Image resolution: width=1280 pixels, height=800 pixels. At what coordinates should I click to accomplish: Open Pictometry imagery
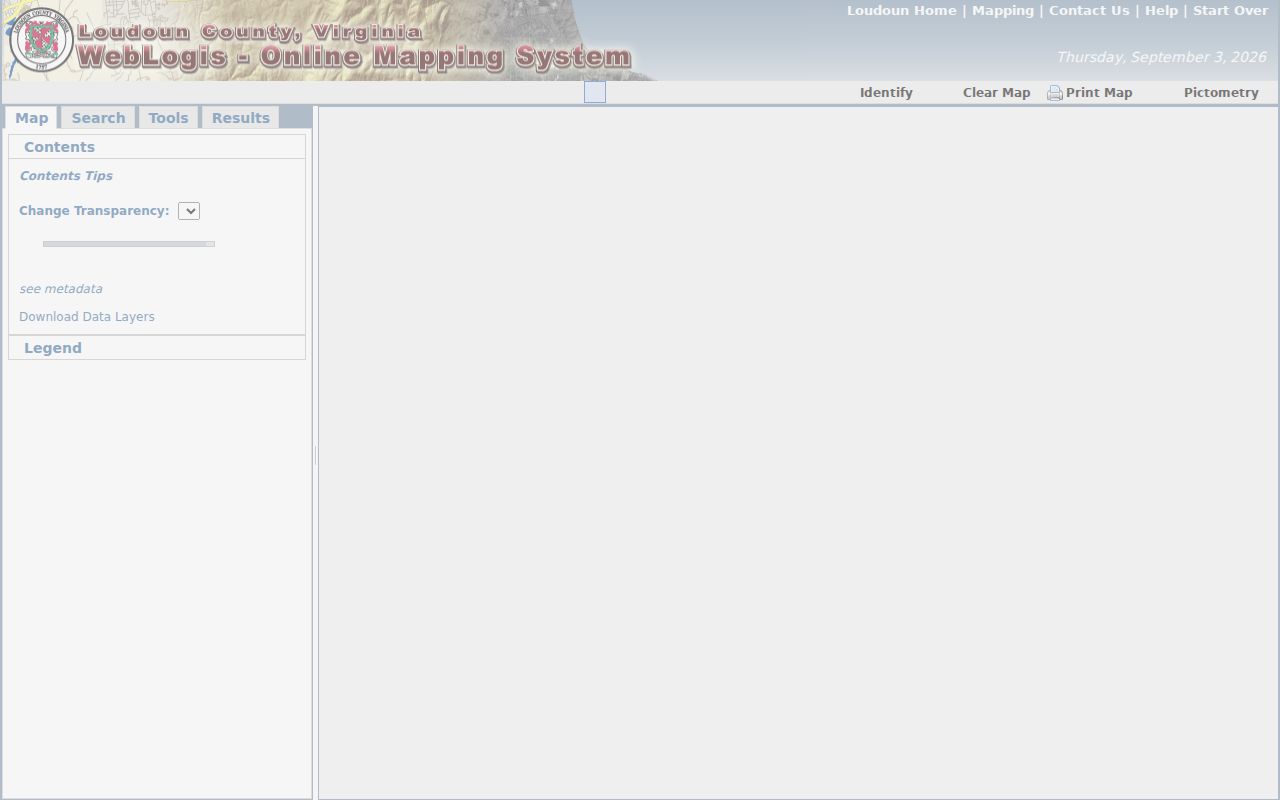point(1221,92)
